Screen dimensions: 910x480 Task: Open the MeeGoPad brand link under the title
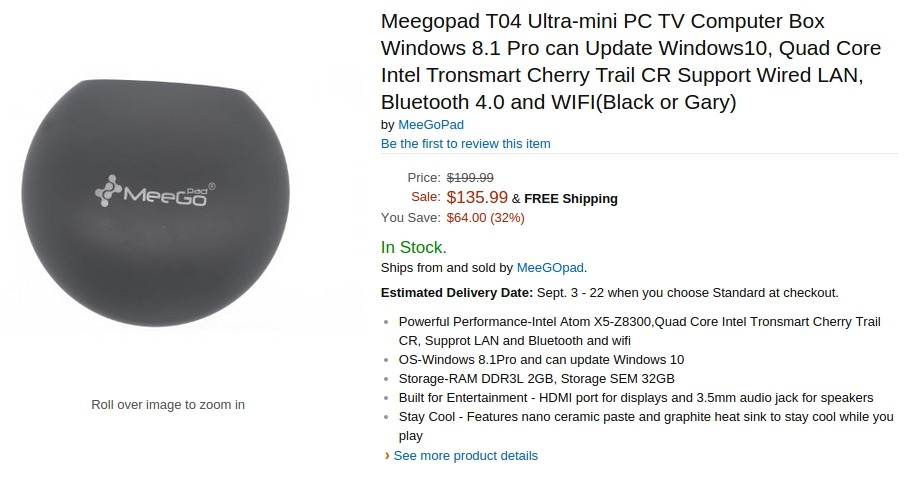coord(431,125)
